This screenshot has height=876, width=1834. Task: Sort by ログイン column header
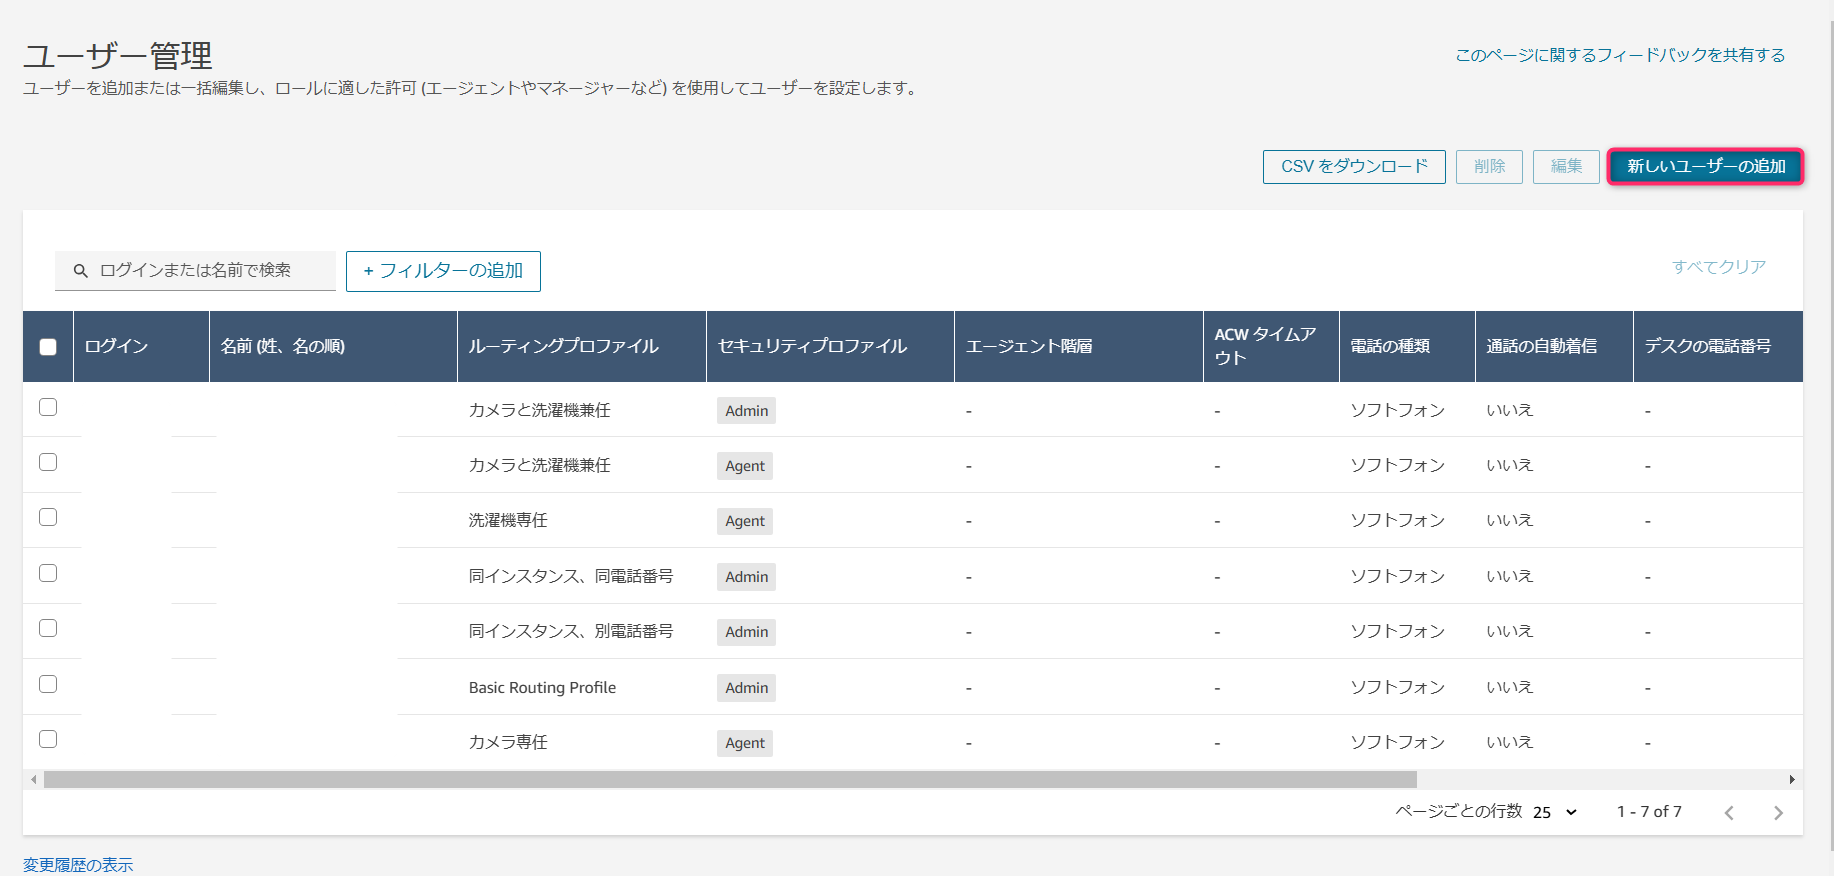point(116,346)
